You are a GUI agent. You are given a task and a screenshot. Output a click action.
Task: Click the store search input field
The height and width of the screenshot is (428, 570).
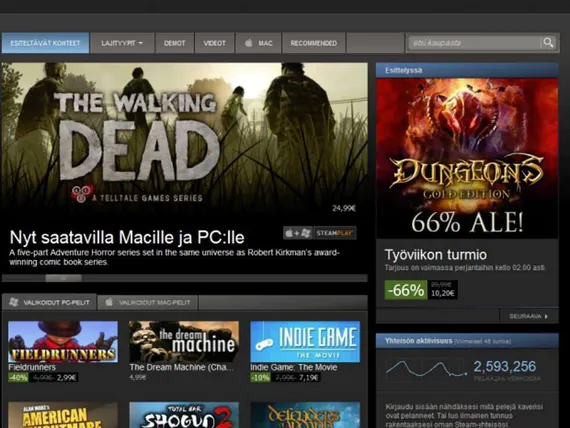point(474,43)
